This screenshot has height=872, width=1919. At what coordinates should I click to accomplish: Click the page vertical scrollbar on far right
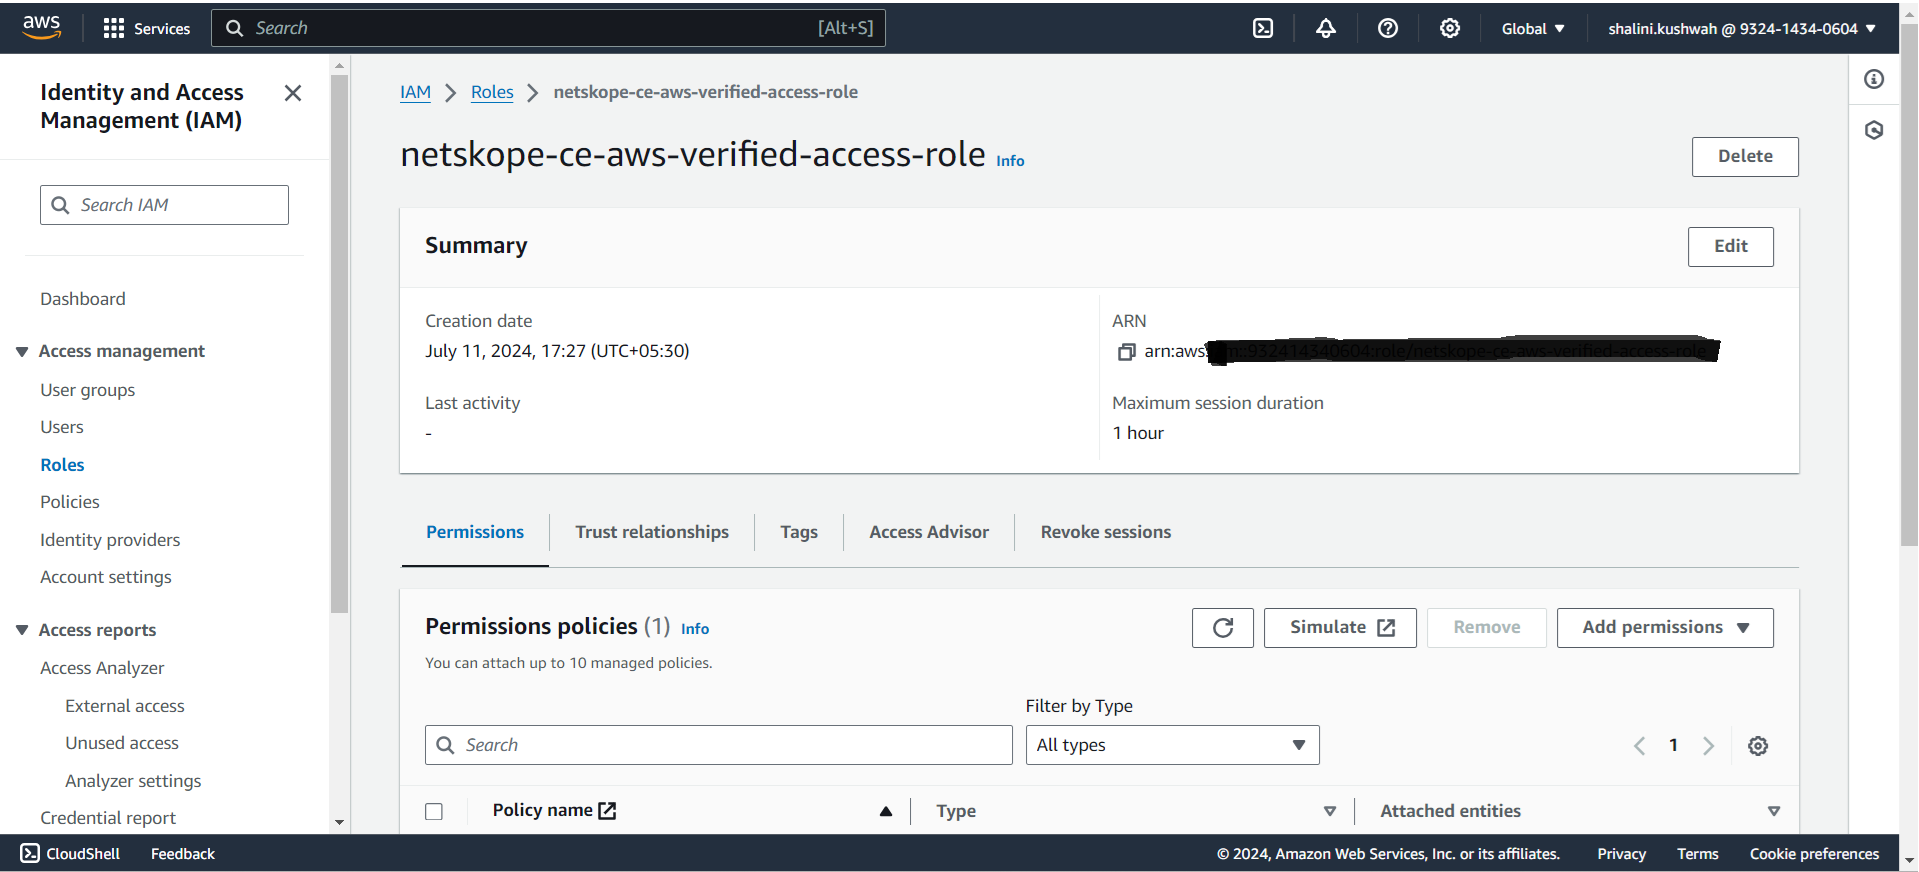(1909, 285)
